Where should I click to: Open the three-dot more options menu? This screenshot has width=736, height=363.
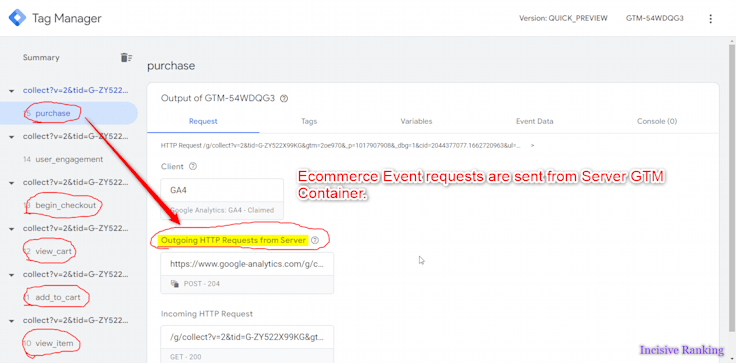710,19
